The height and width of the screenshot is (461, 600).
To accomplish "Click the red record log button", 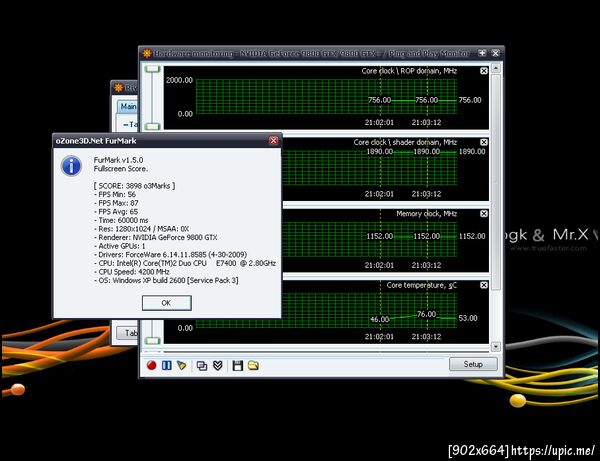I will click(152, 365).
